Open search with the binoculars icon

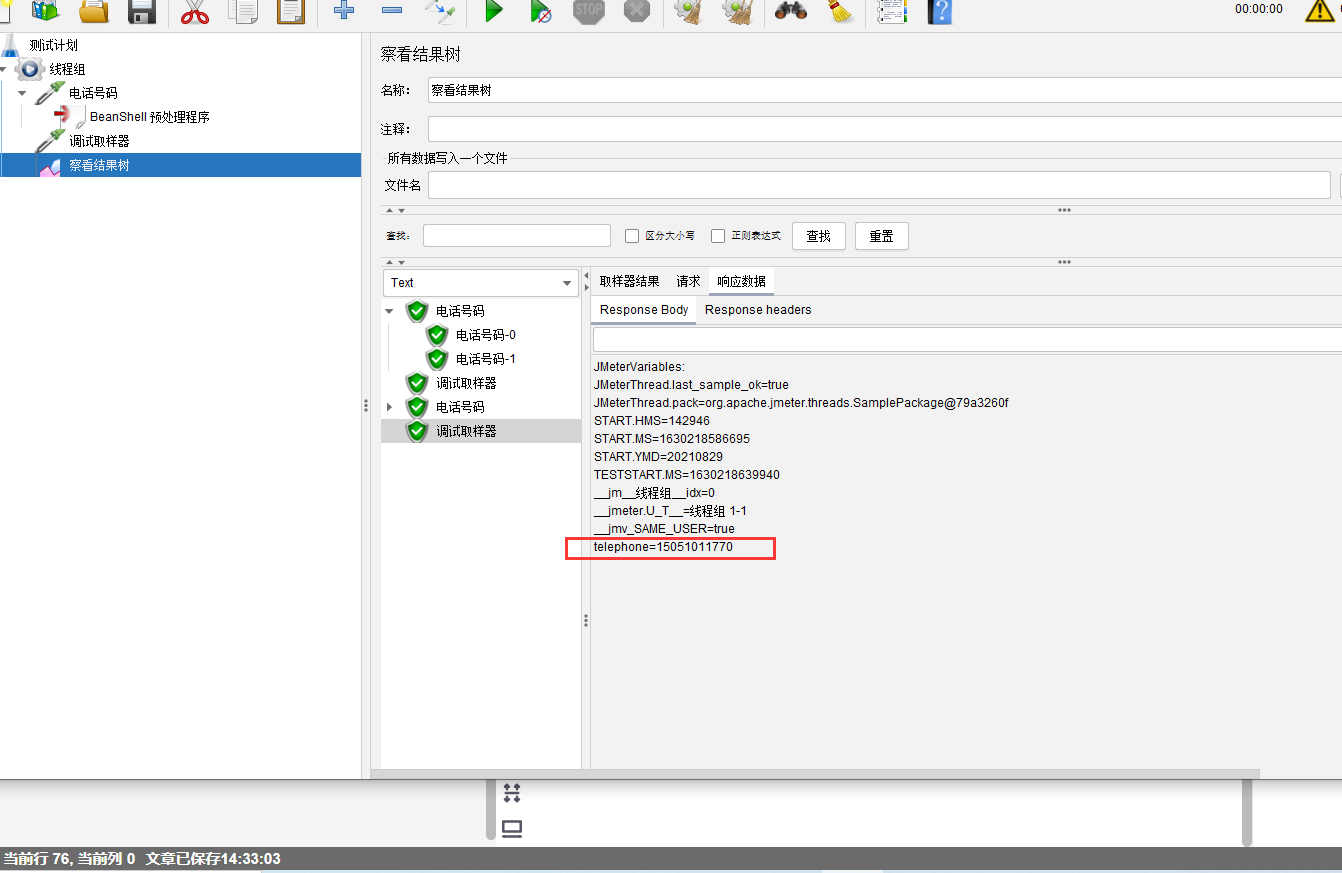(791, 11)
